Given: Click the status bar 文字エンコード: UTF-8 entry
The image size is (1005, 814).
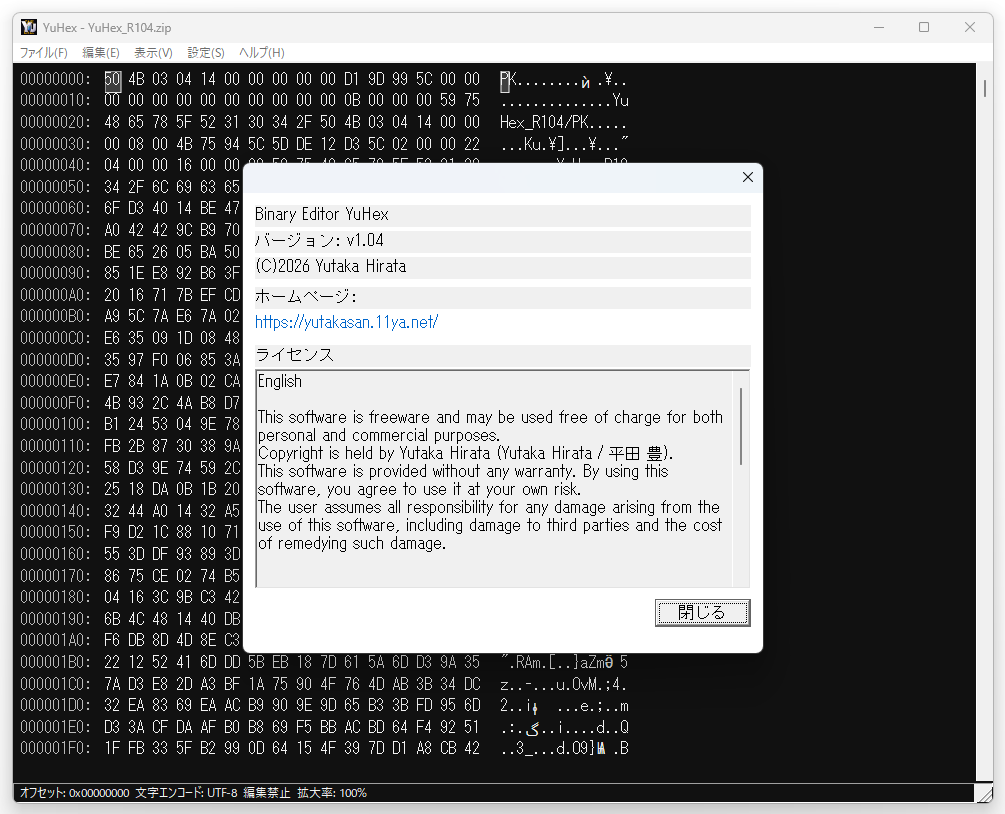Looking at the screenshot, I should tap(186, 793).
